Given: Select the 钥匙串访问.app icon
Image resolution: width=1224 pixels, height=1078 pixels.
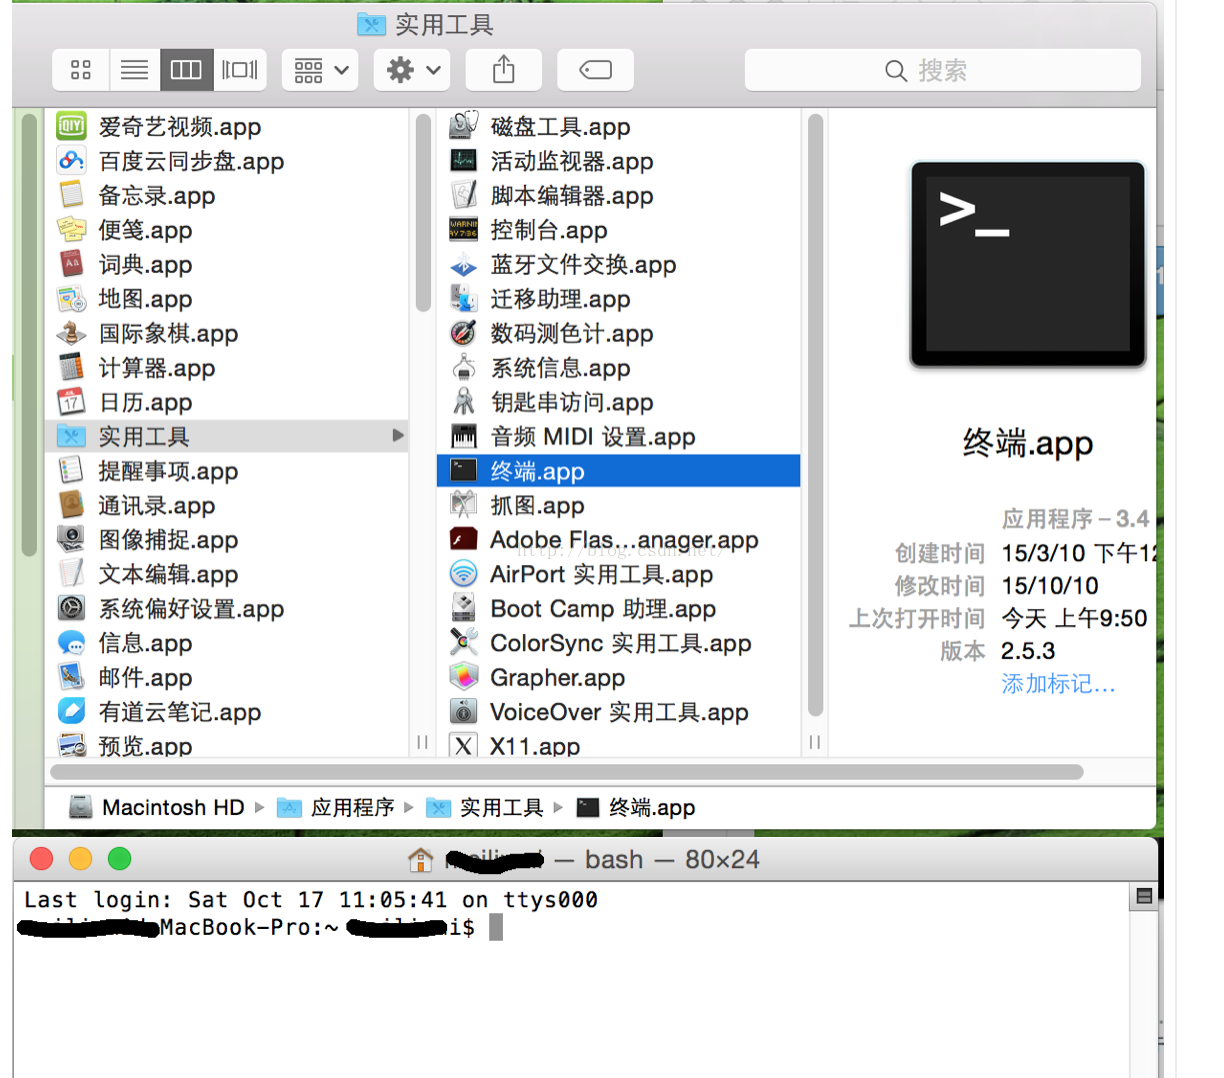Looking at the screenshot, I should pyautogui.click(x=464, y=402).
